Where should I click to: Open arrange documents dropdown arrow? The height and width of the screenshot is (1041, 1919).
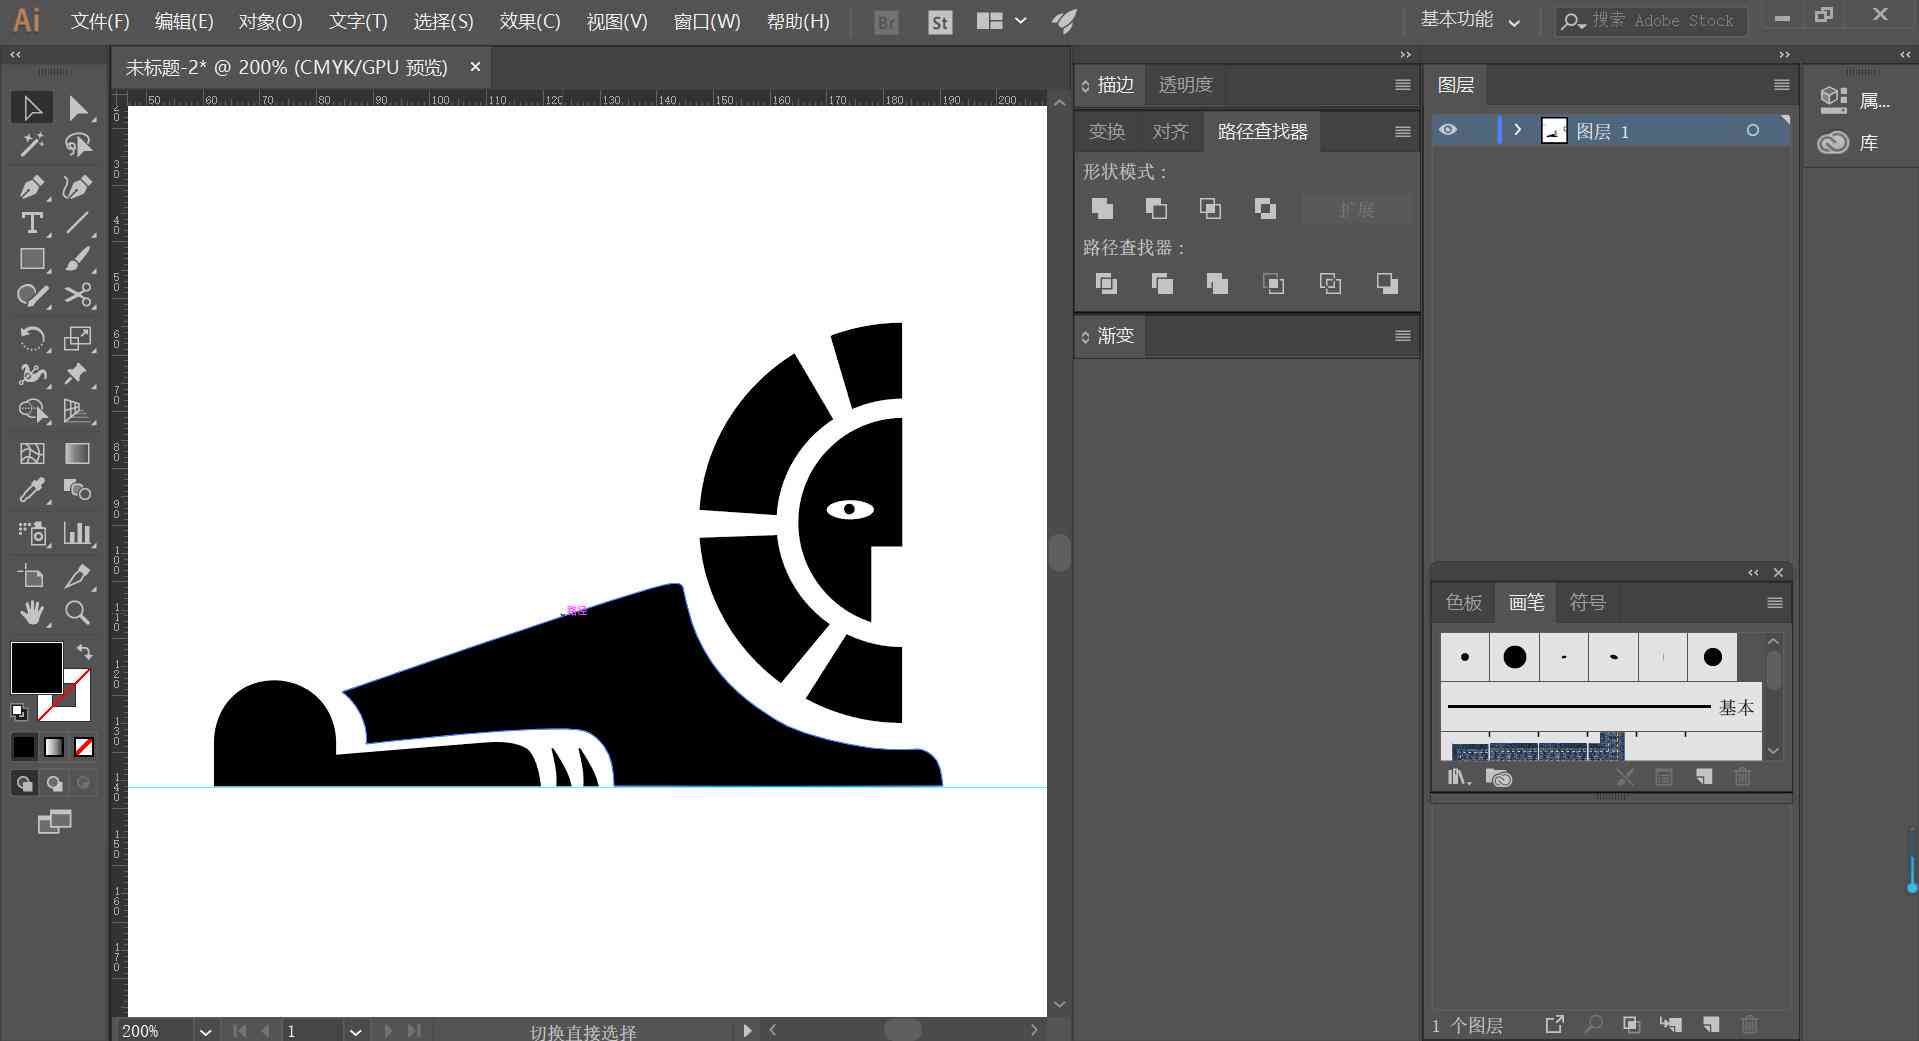point(1020,20)
